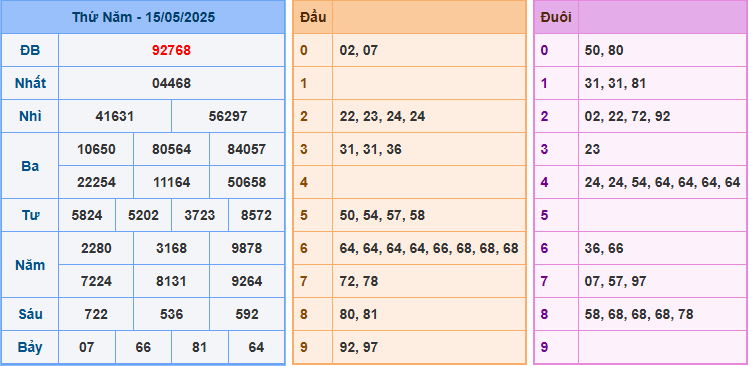Click the Ba number 50658
This screenshot has height=366, width=749.
click(247, 182)
